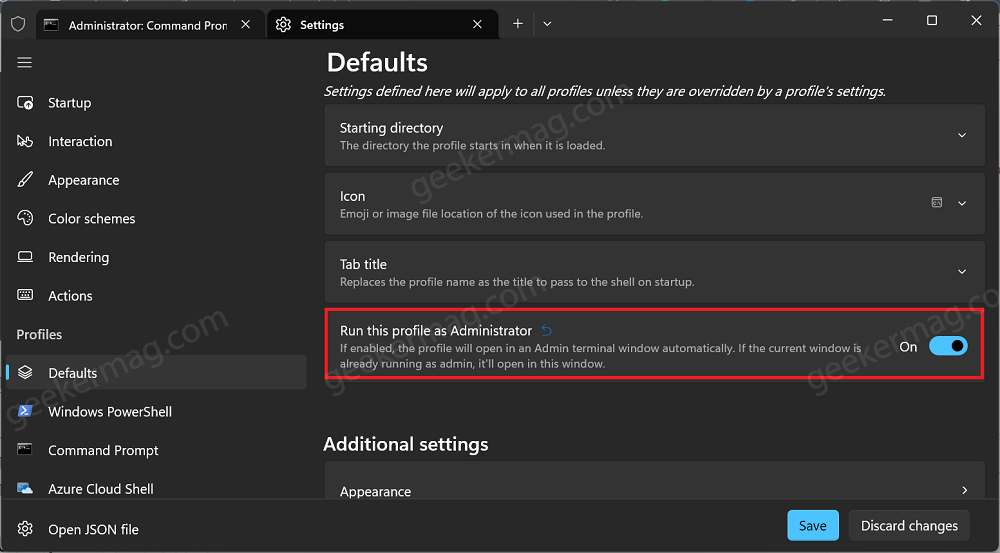Expand the Icon setting chevron
Viewport: 1000px width, 553px height.
coord(962,203)
